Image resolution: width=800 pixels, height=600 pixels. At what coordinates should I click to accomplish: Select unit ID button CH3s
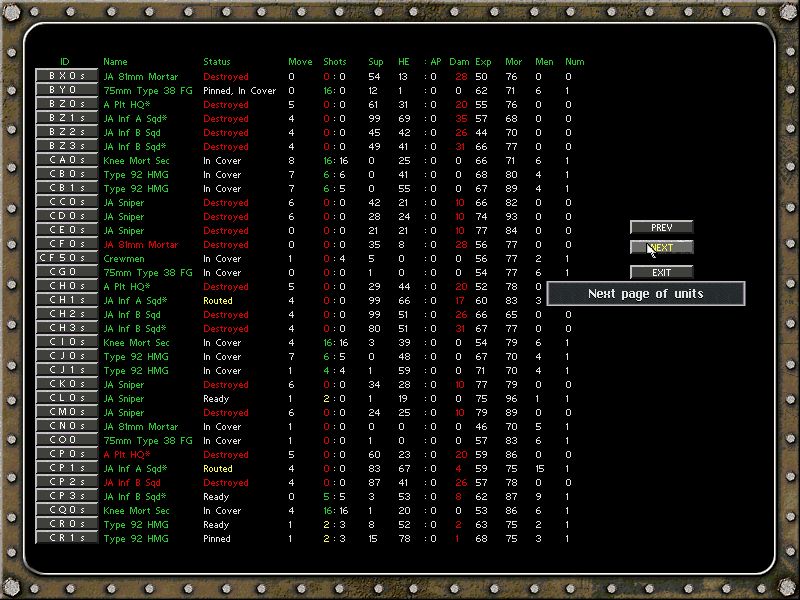pyautogui.click(x=66, y=328)
